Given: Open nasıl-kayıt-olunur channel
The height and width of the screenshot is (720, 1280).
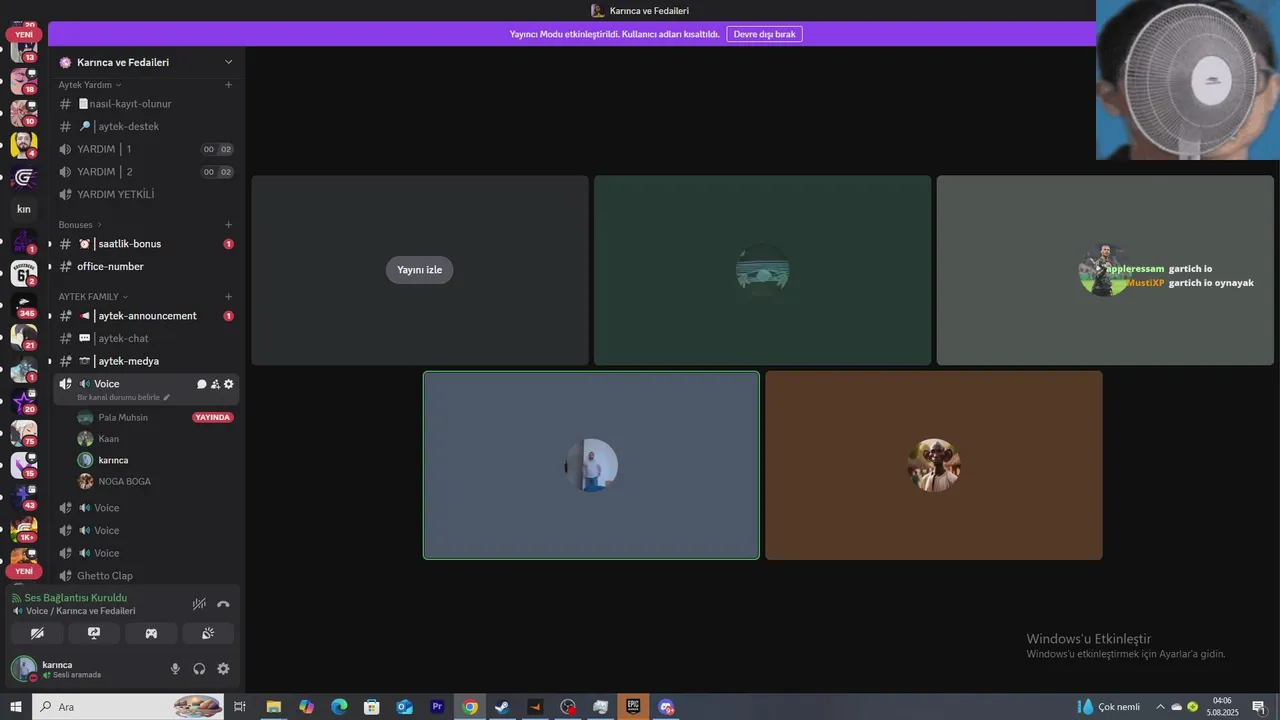Looking at the screenshot, I should point(146,104).
